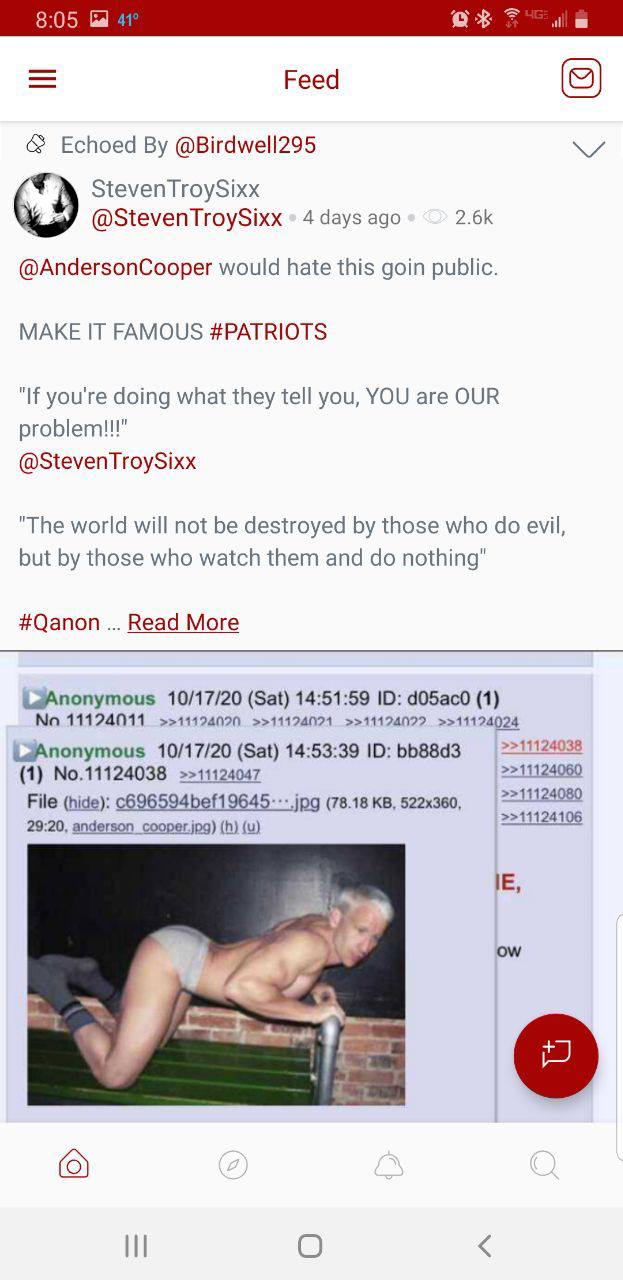Viewport: 623px width, 1280px height.
Task: Open the hamburger menu
Action: coord(42,79)
